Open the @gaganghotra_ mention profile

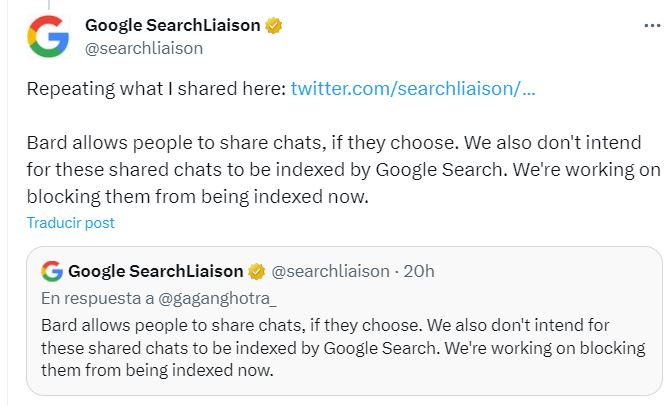[217, 298]
